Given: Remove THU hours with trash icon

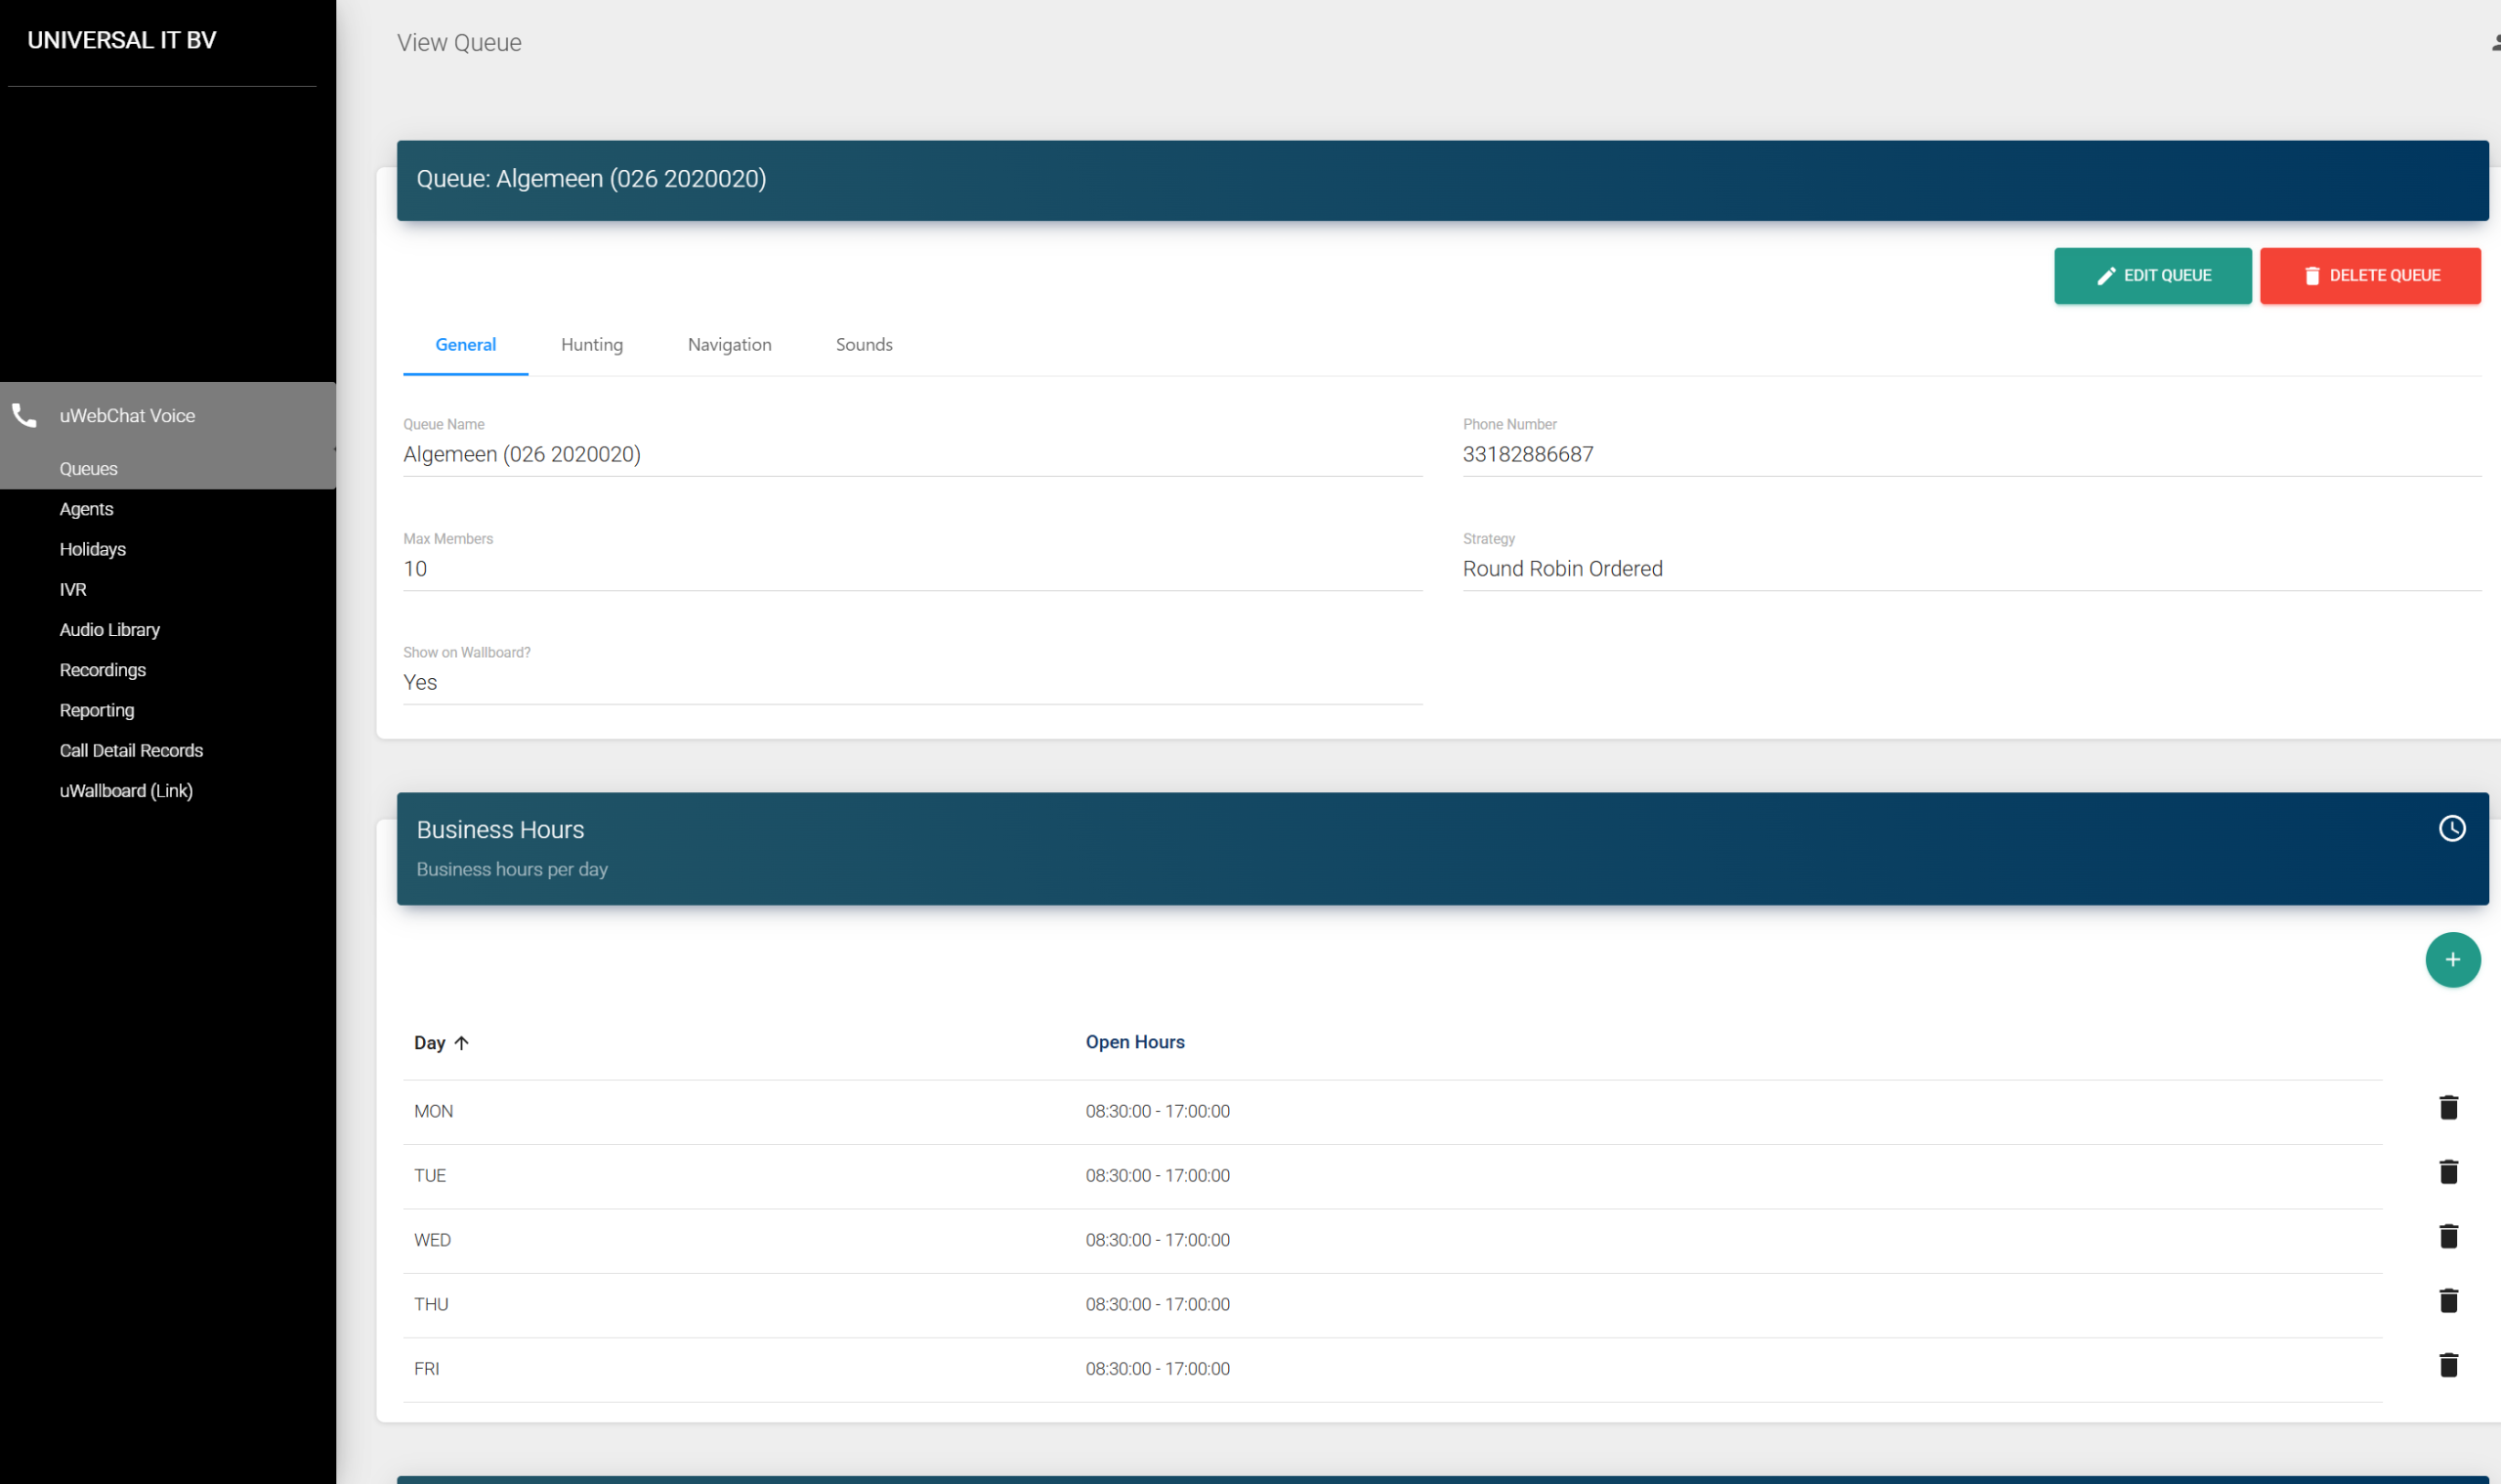Looking at the screenshot, I should [x=2447, y=1301].
